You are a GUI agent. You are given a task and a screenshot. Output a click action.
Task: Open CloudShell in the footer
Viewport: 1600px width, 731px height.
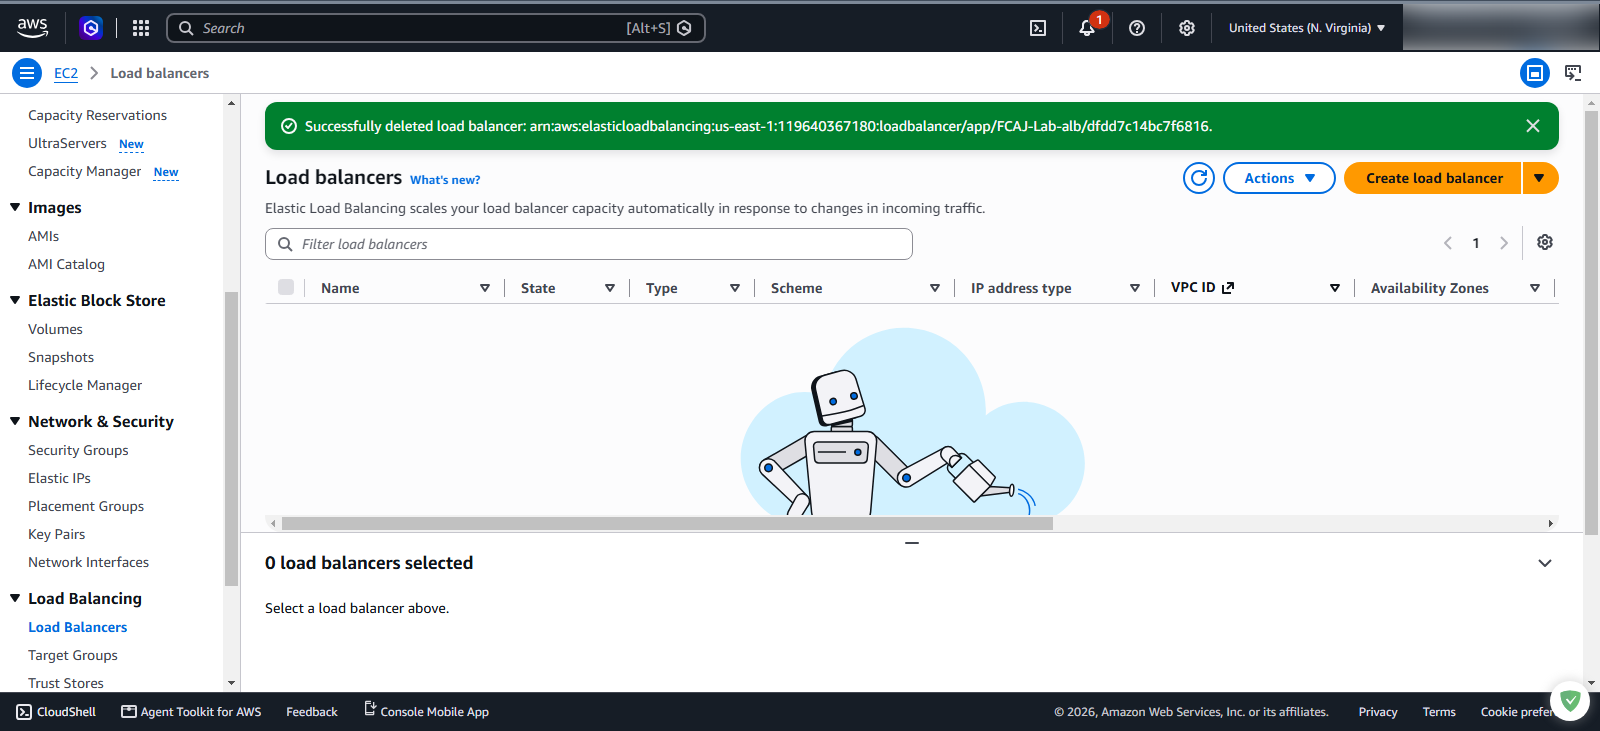click(x=57, y=711)
